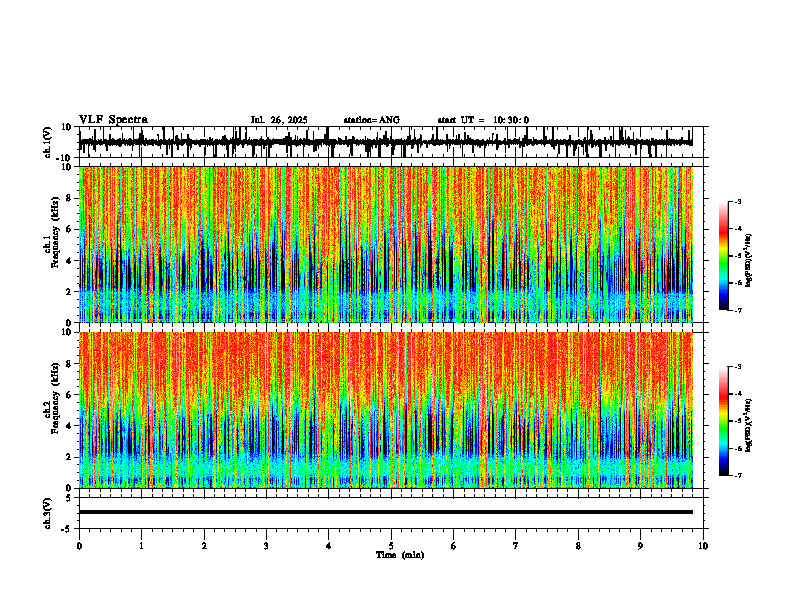Click the flat ch.3 voltage trace line
792x612 pixels.
tap(386, 512)
